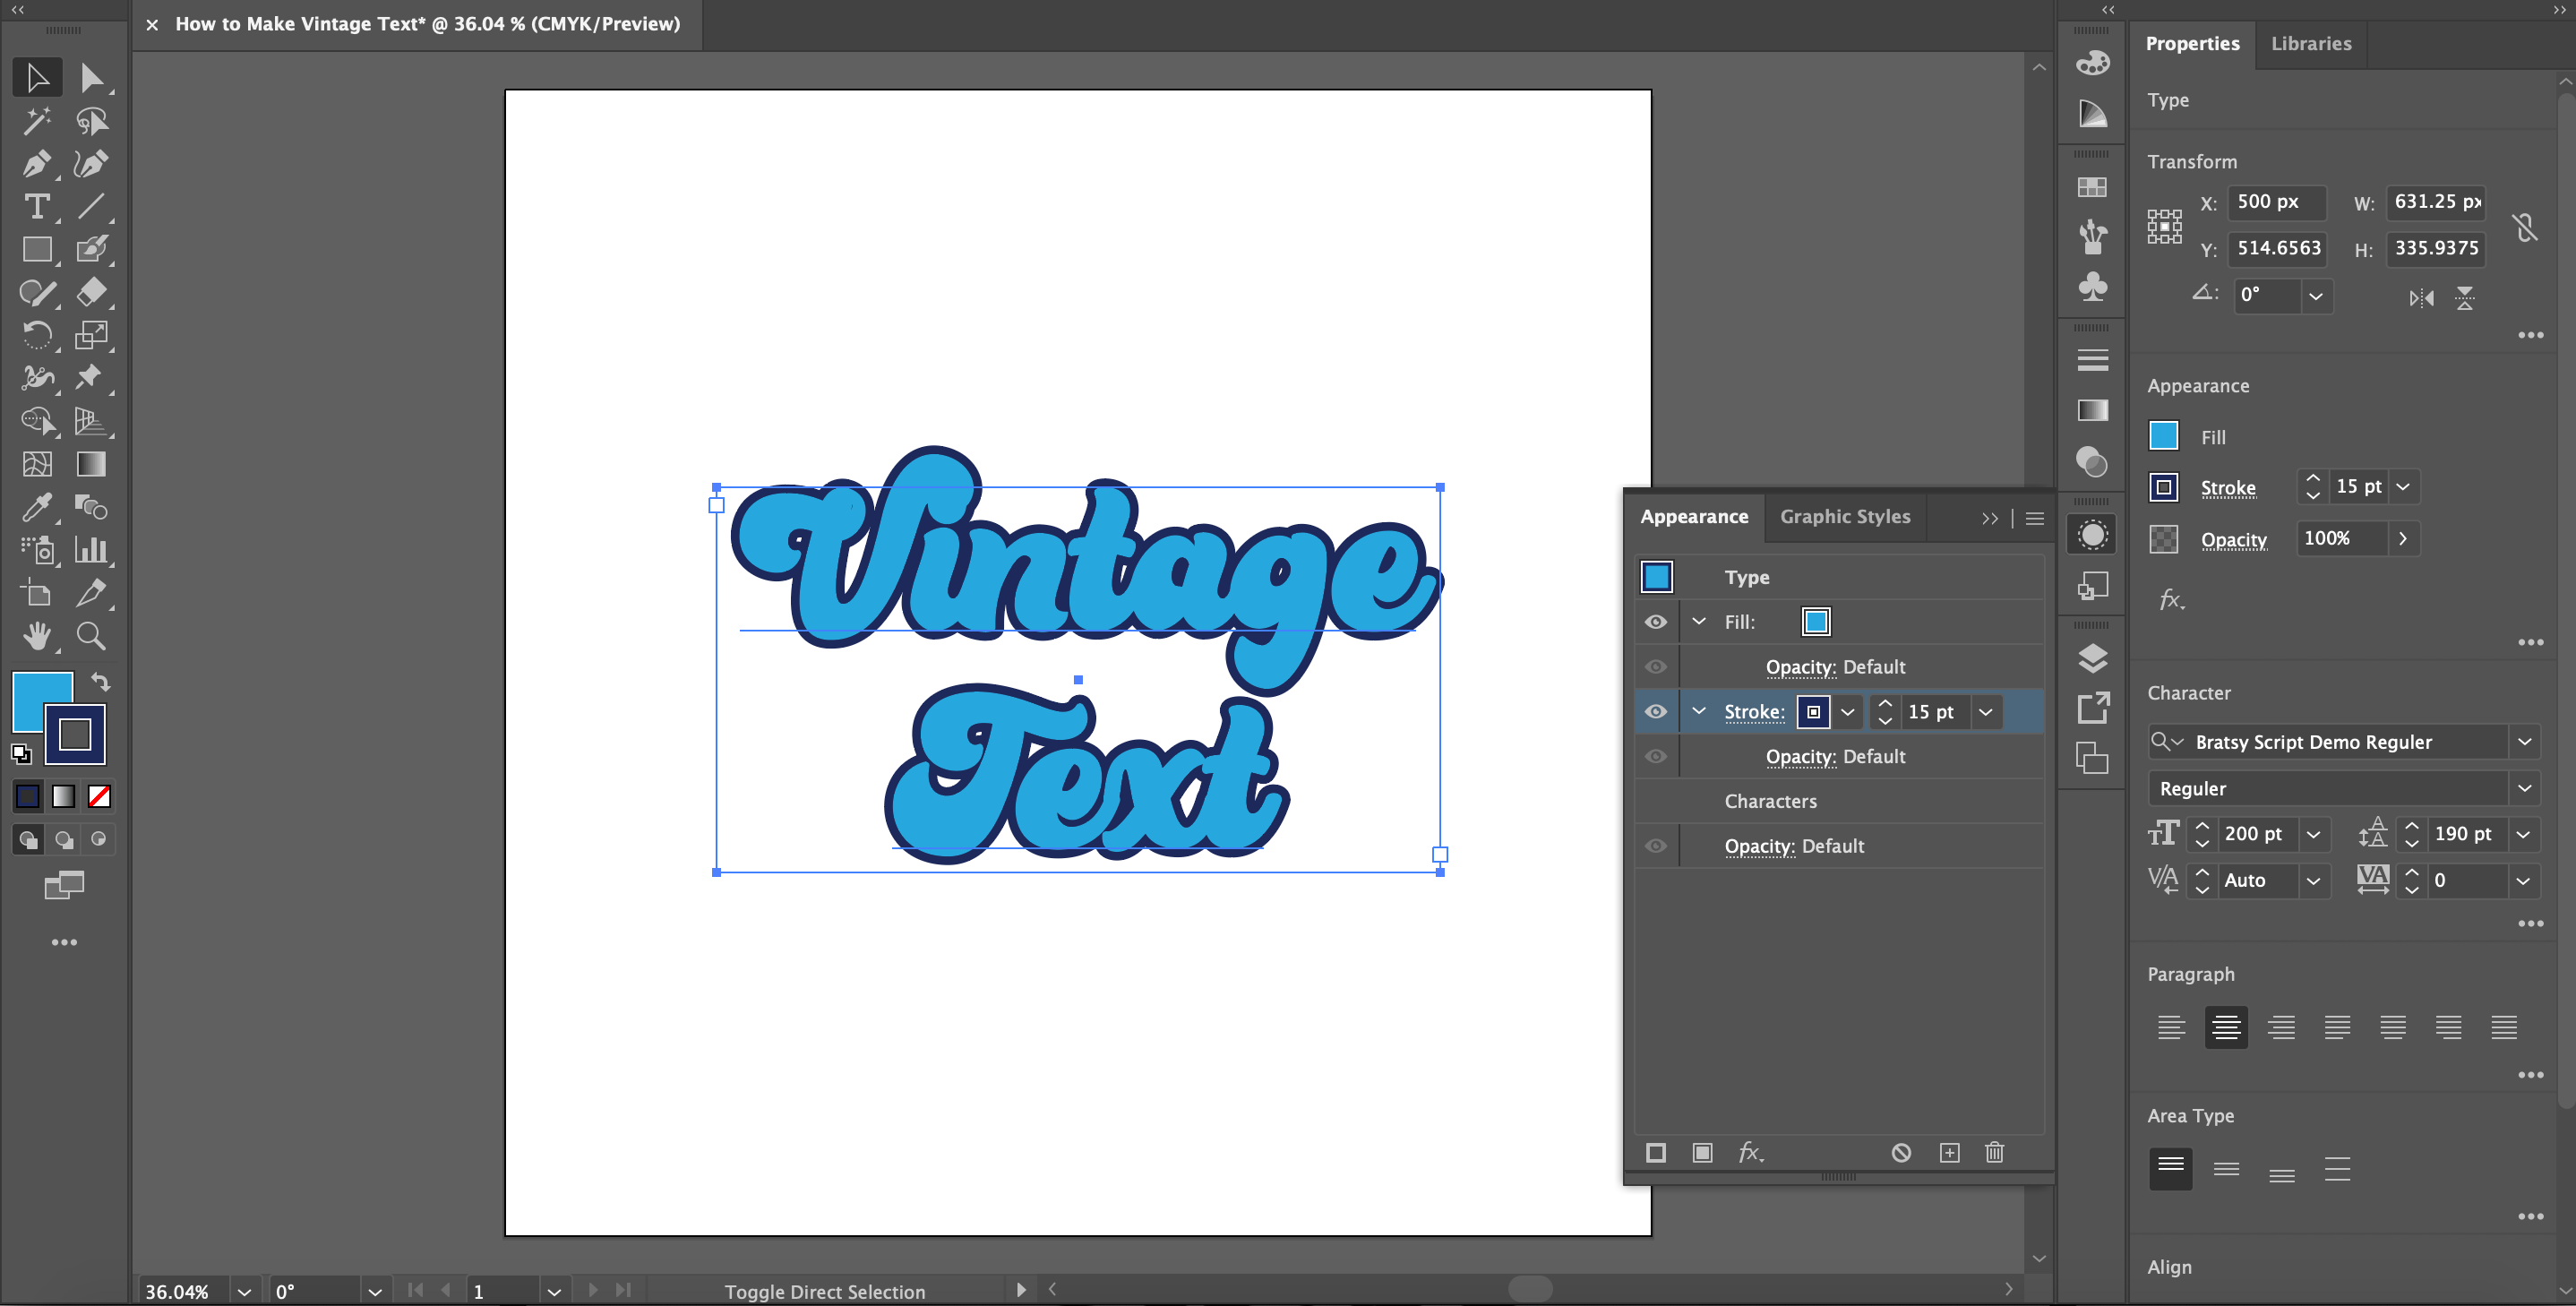Select the Line Segment tool
This screenshot has height=1306, width=2576.
pos(91,206)
